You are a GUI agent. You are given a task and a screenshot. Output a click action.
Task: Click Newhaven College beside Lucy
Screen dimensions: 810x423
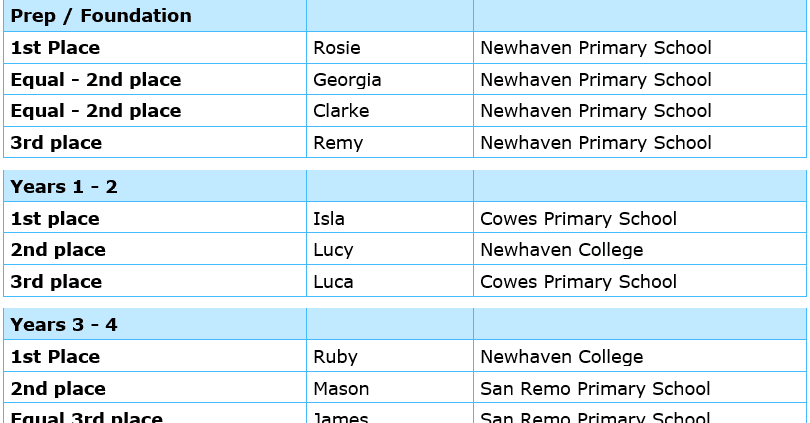tap(562, 250)
